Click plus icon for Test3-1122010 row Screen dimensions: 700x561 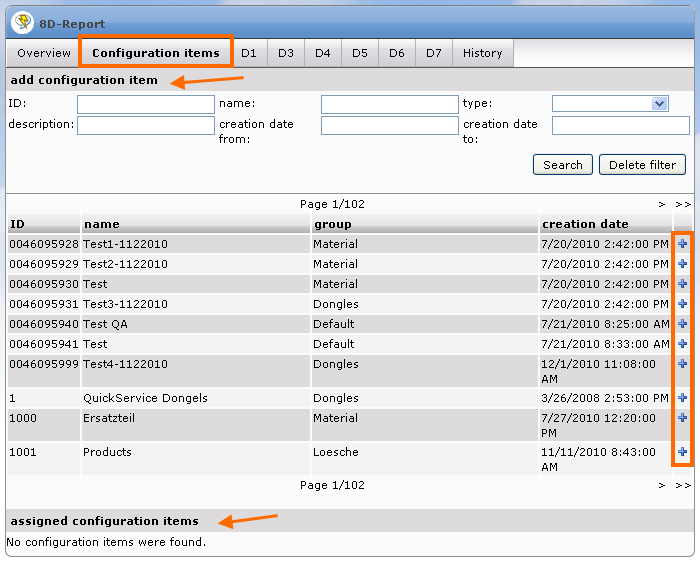point(682,304)
